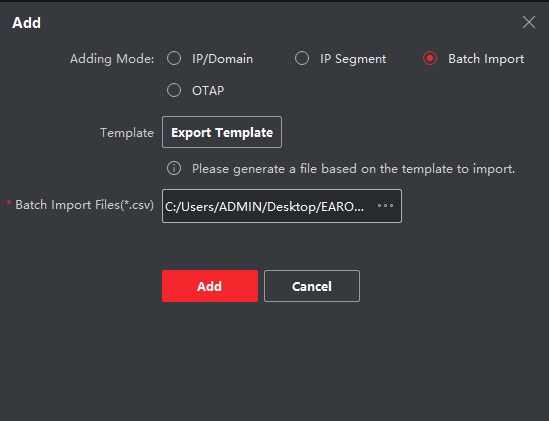Click the Add dialog title
Screen dimensions: 549x421
[x=27, y=23]
